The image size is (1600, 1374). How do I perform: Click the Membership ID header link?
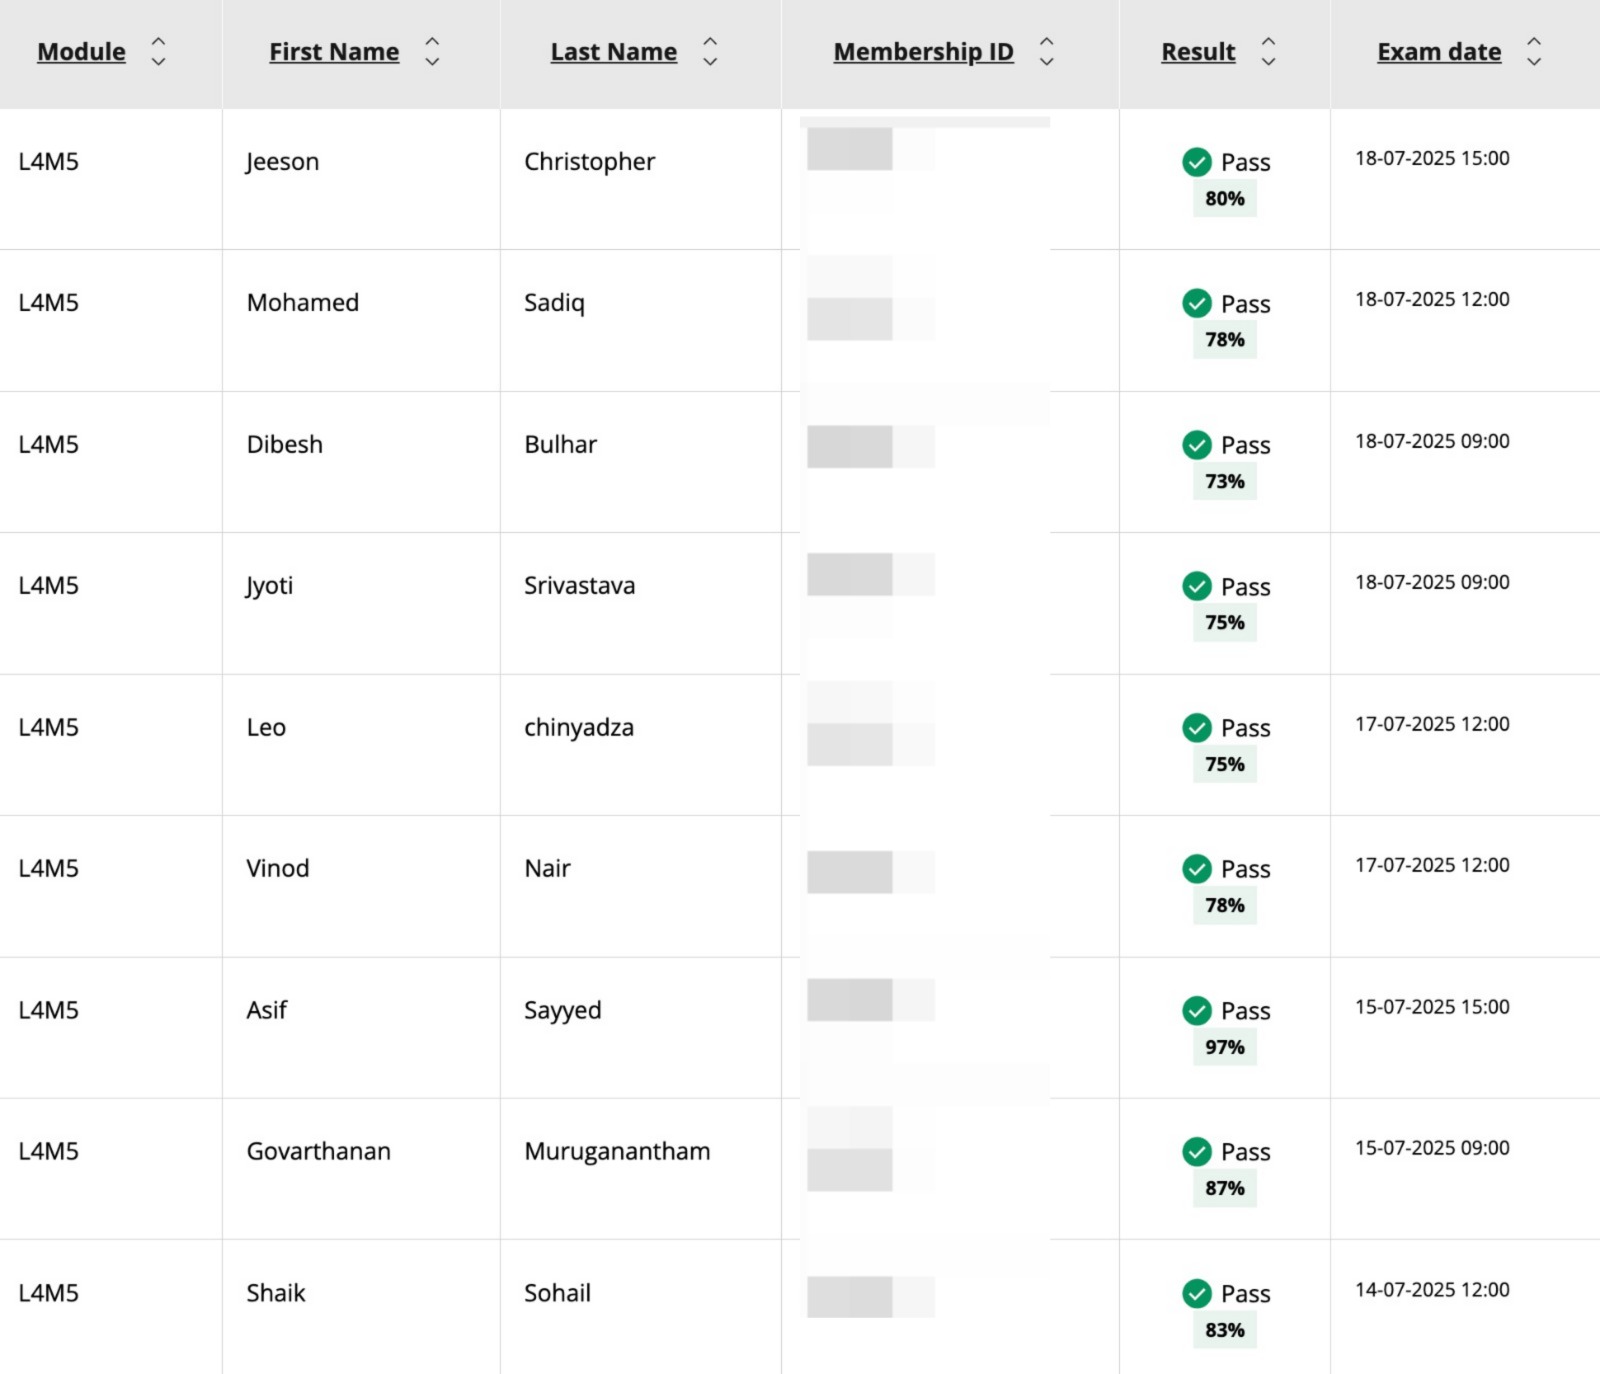point(923,51)
